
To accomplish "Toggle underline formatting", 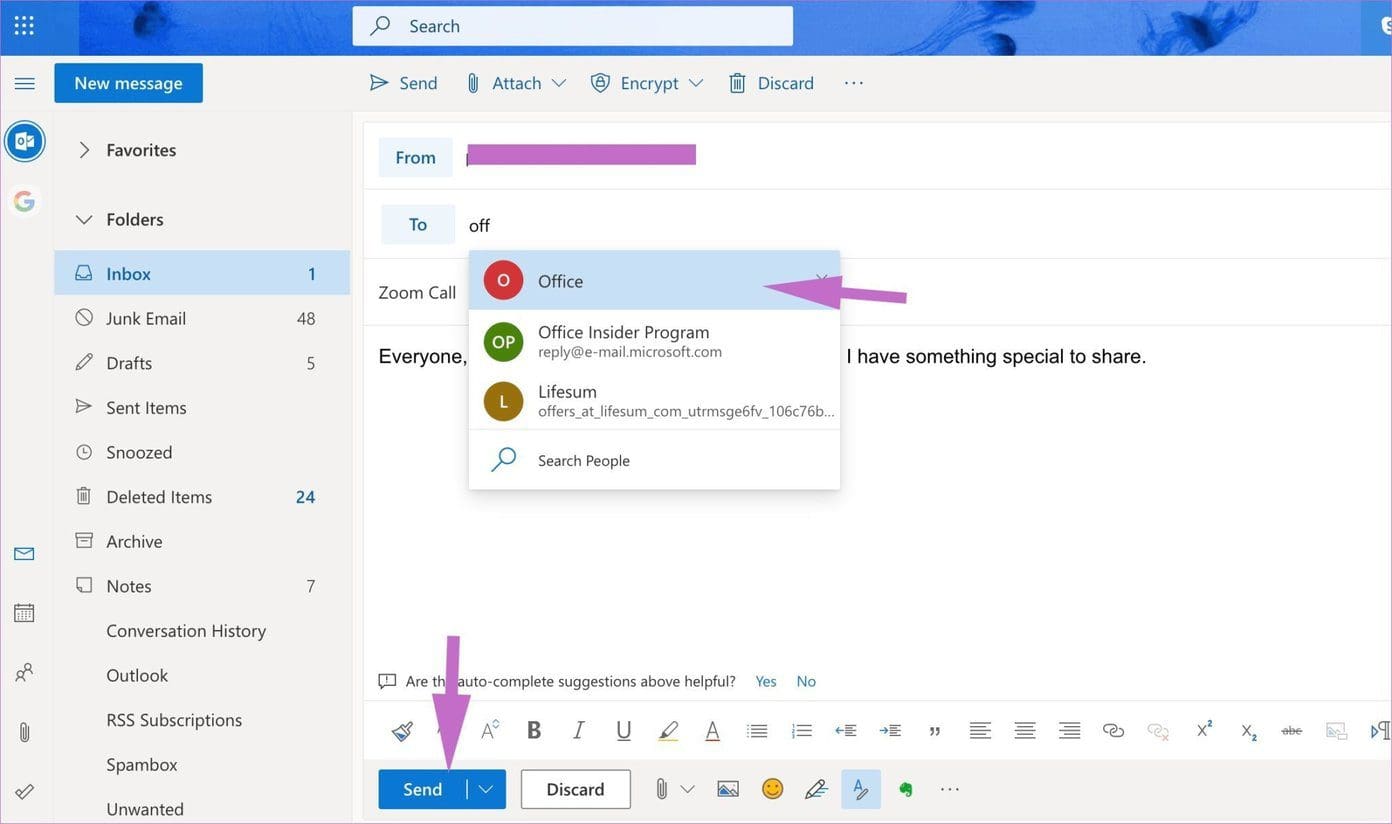I will point(623,731).
